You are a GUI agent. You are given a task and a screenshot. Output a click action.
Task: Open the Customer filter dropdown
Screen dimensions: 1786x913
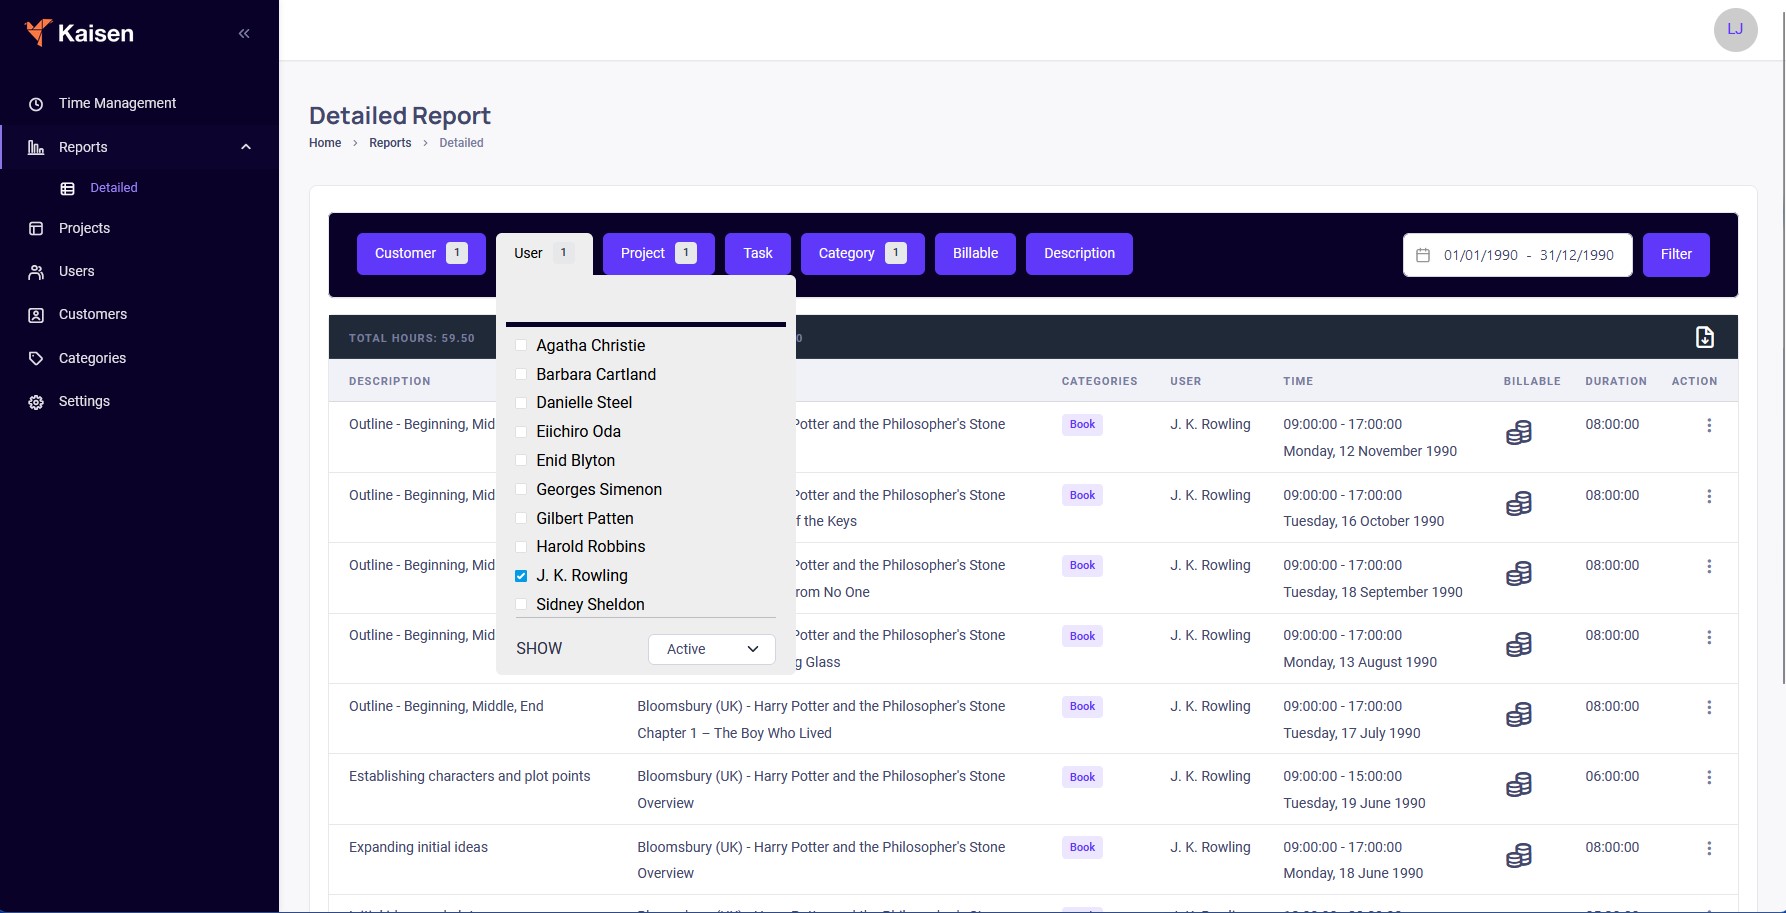point(421,254)
